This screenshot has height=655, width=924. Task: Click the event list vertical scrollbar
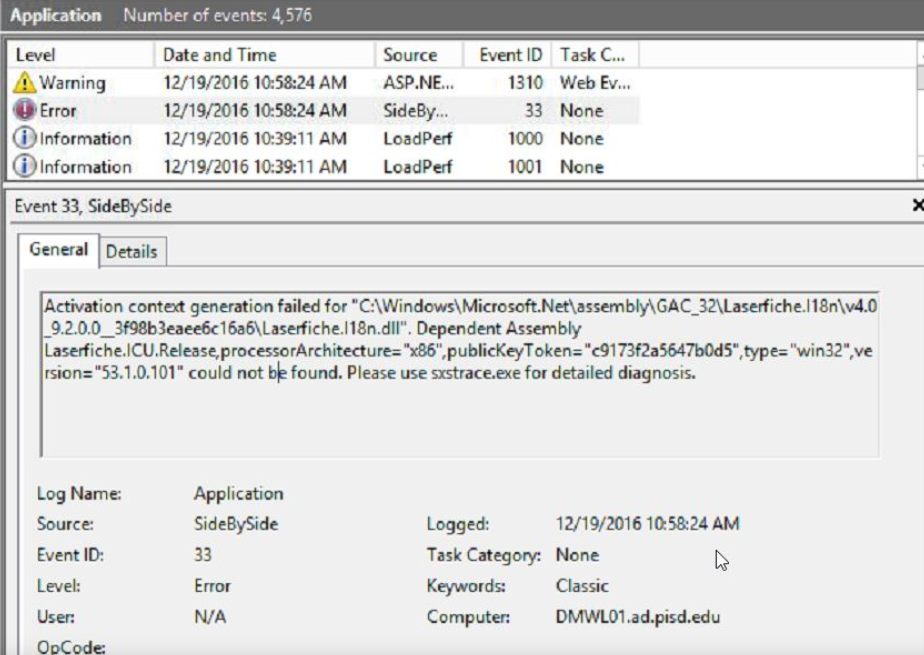pos(919,110)
